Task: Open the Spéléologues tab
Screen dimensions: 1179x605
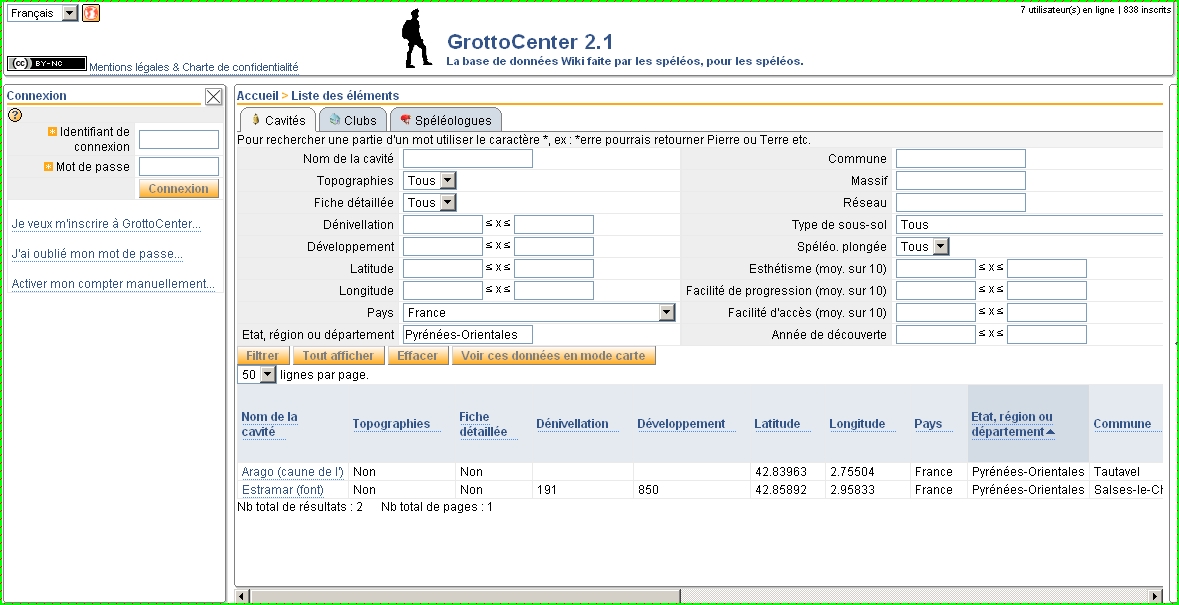Action: coord(445,120)
